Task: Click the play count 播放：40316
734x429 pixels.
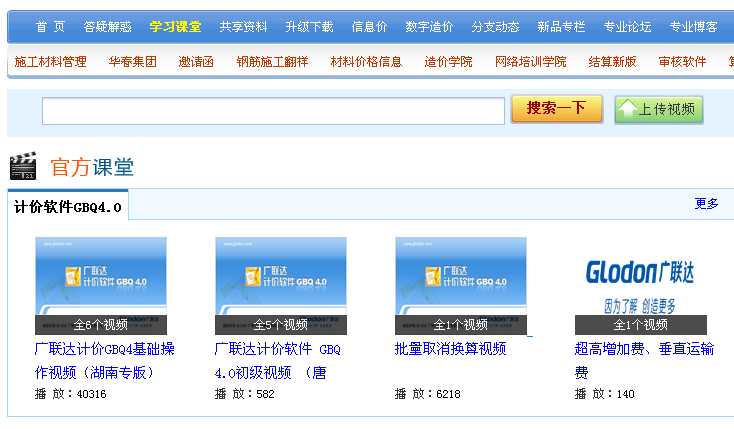Action: coord(71,394)
